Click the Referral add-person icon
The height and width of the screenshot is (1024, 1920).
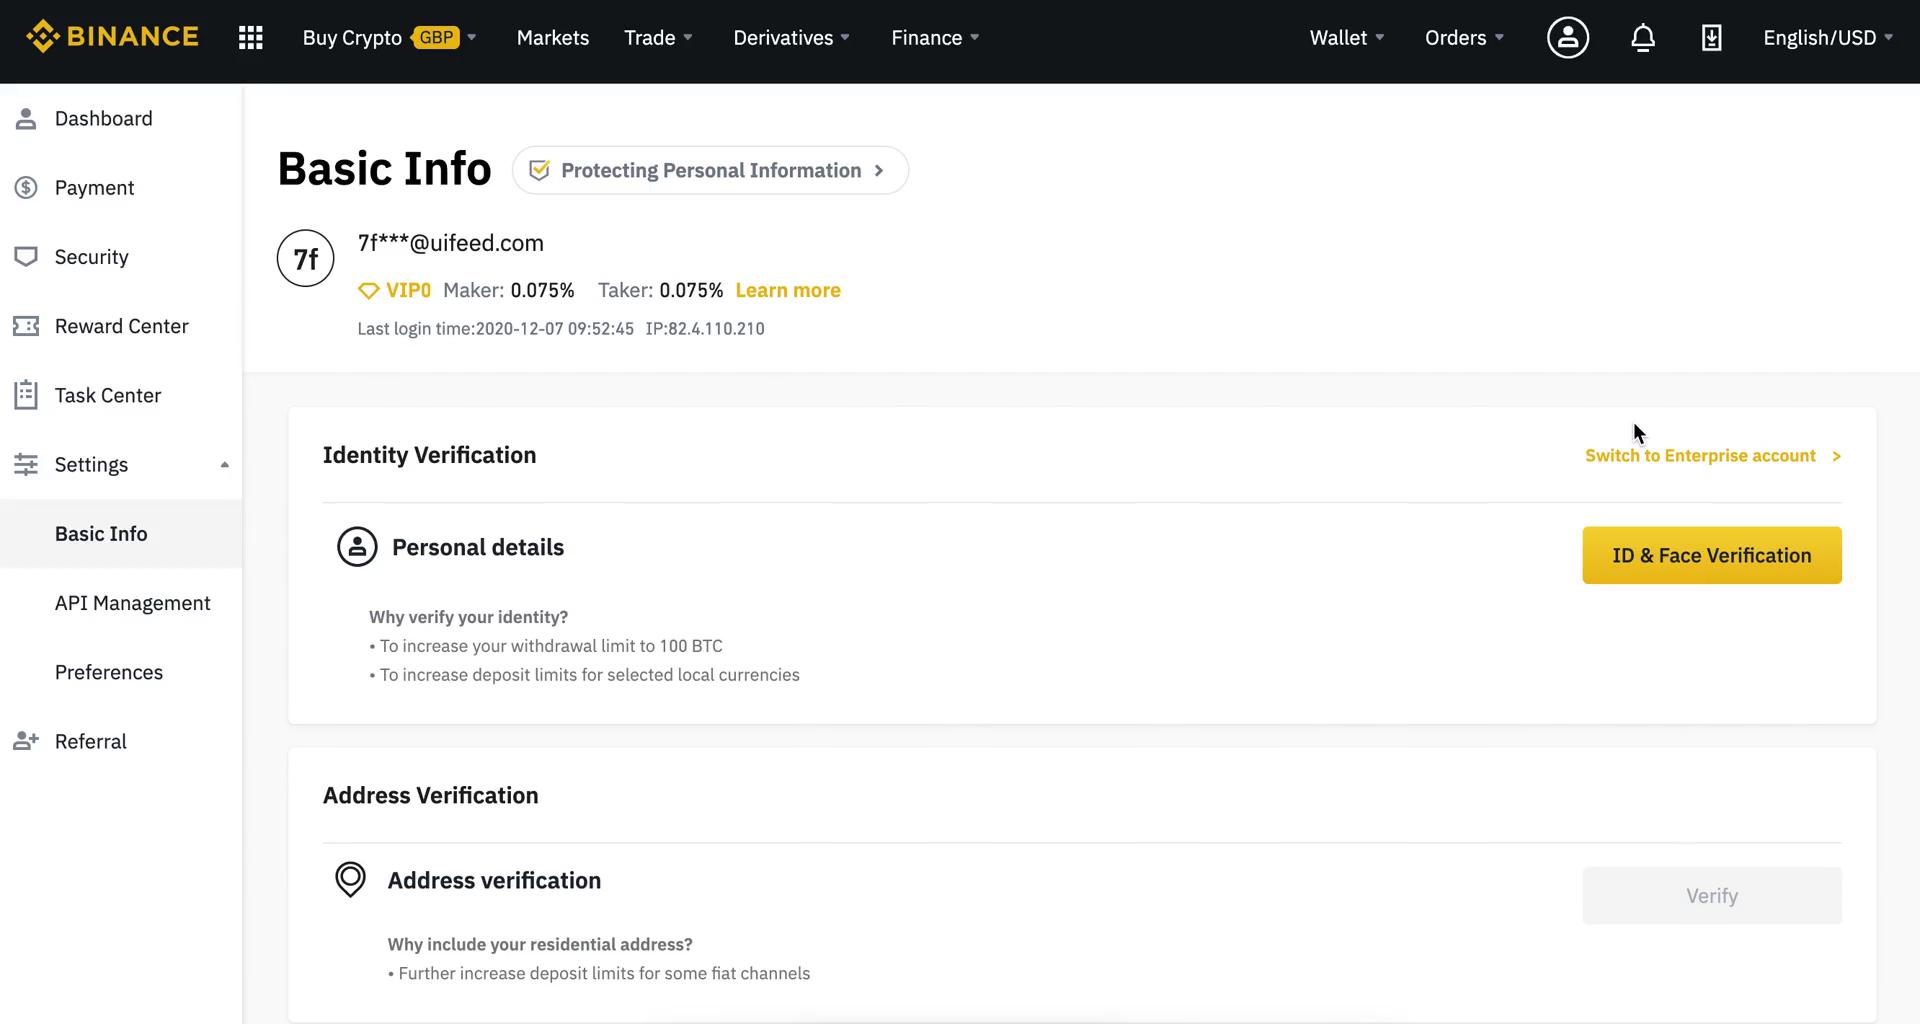(26, 741)
